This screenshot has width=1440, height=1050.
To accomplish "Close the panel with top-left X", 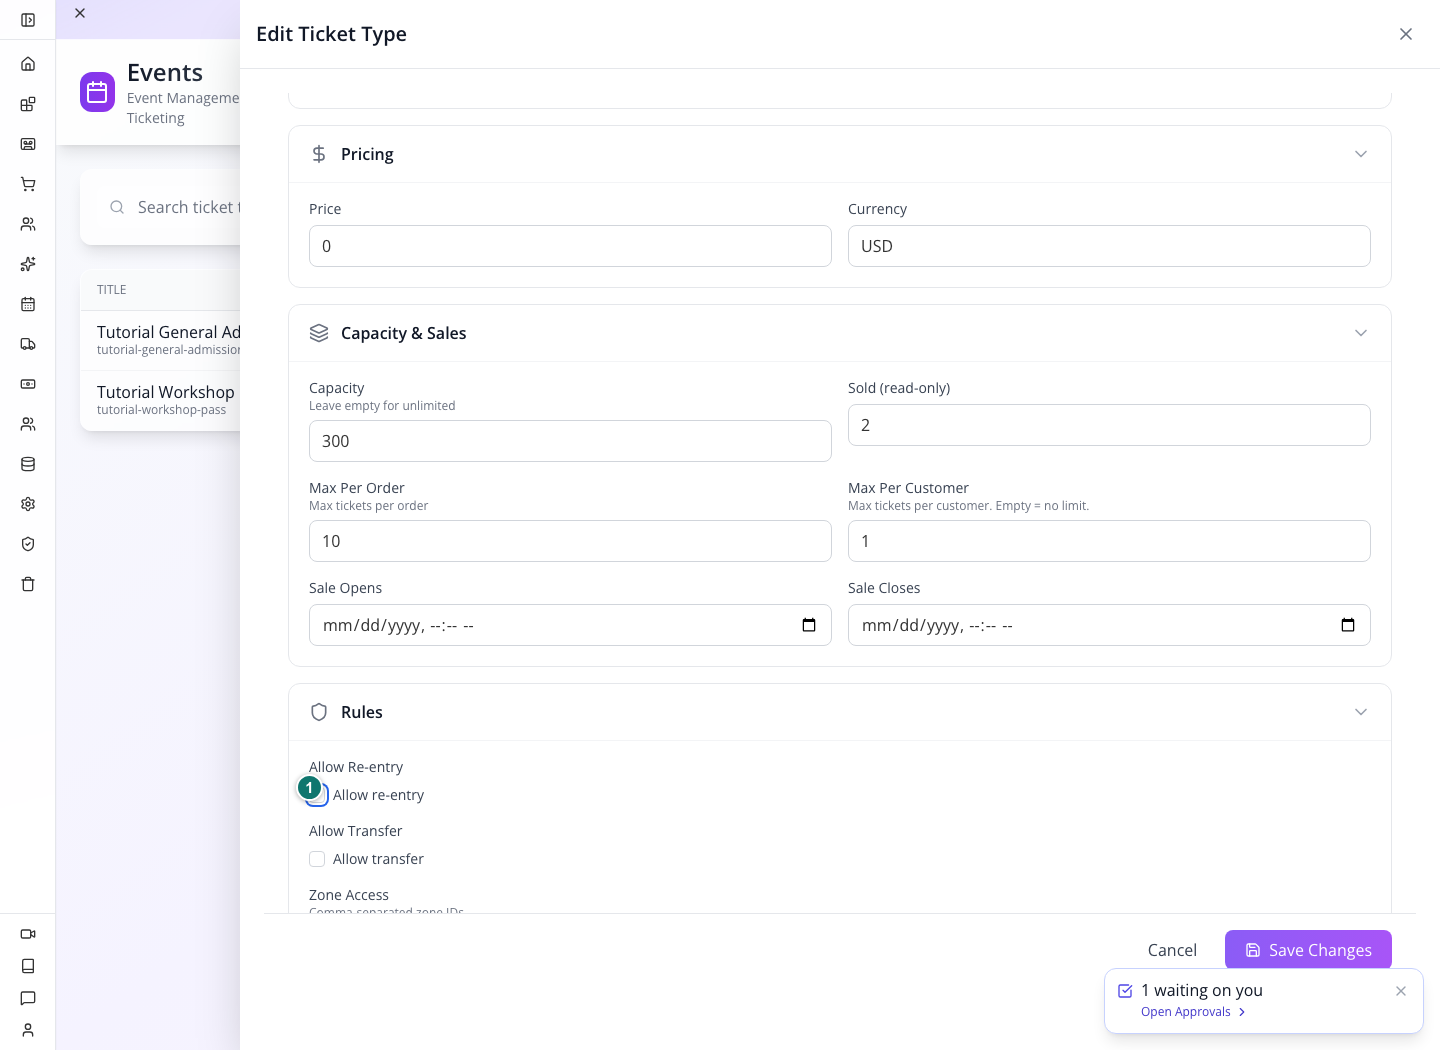I will click(x=80, y=13).
